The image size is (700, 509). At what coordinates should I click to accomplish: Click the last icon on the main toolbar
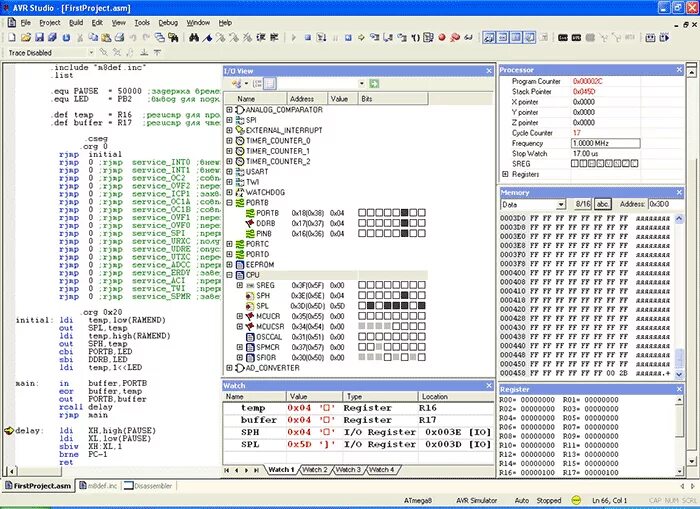coord(664,38)
